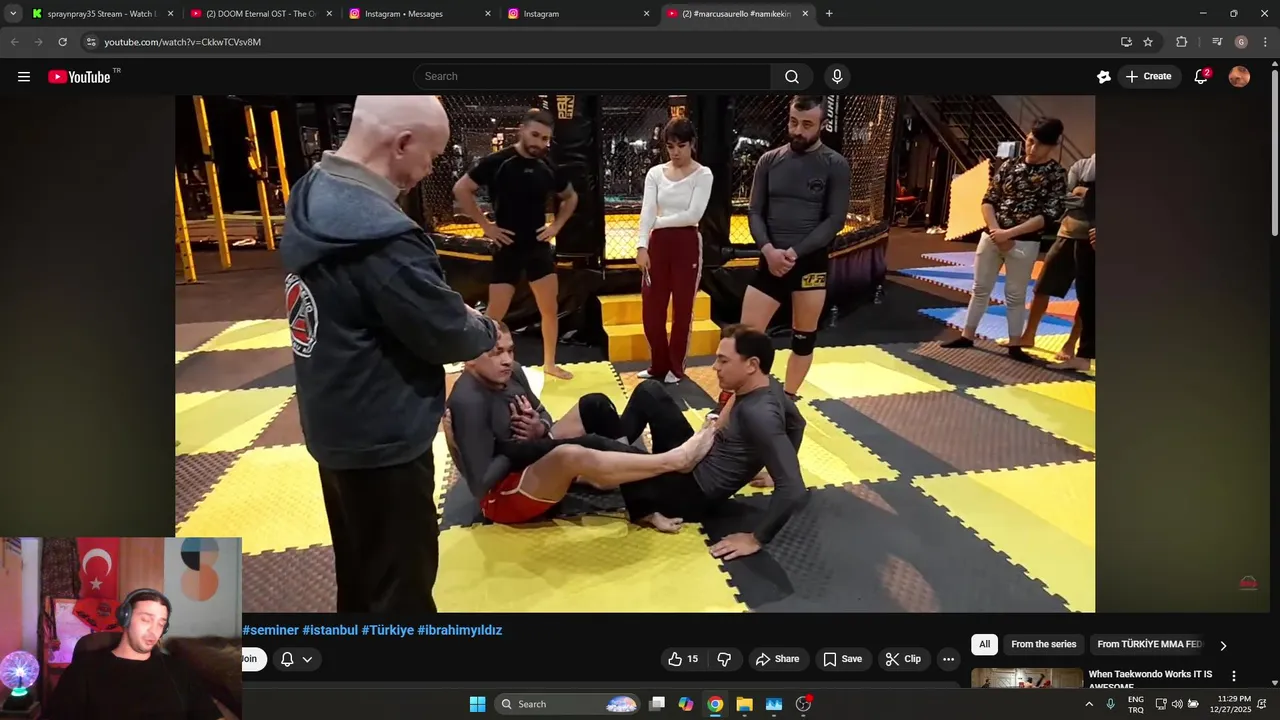Open Chrome media controls icon
This screenshot has width=1280, height=720.
pos(1217,42)
